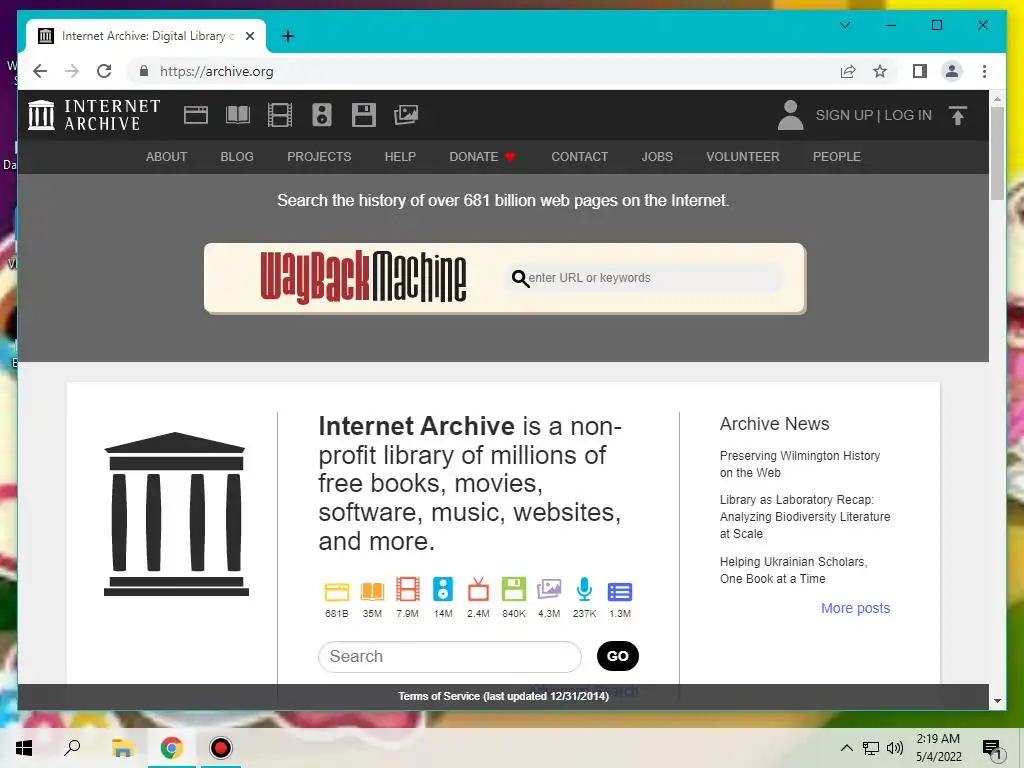Go back to the previous page

point(40,71)
